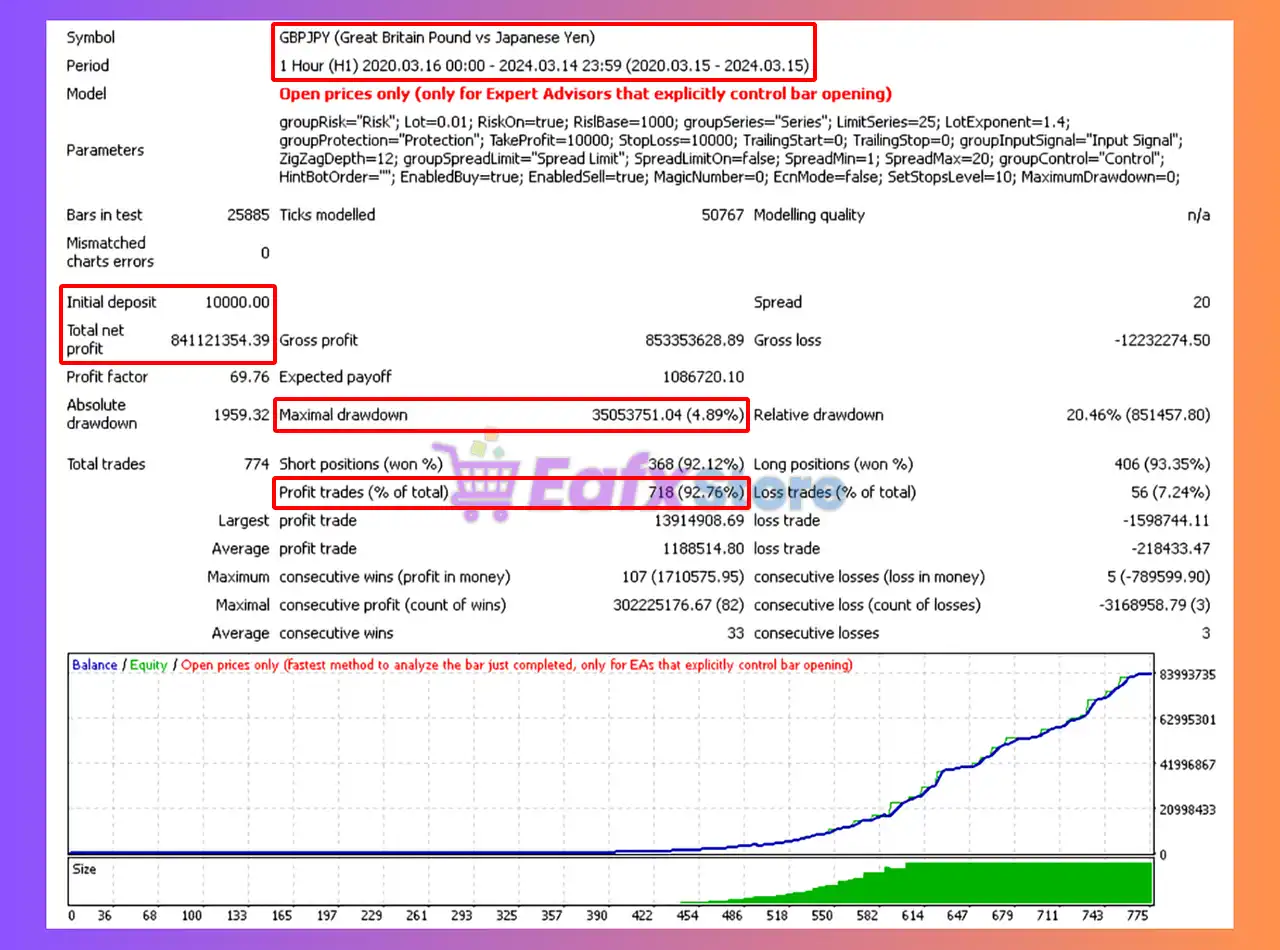
Task: Click the 83993735 label on chart axis
Action: point(1188,675)
